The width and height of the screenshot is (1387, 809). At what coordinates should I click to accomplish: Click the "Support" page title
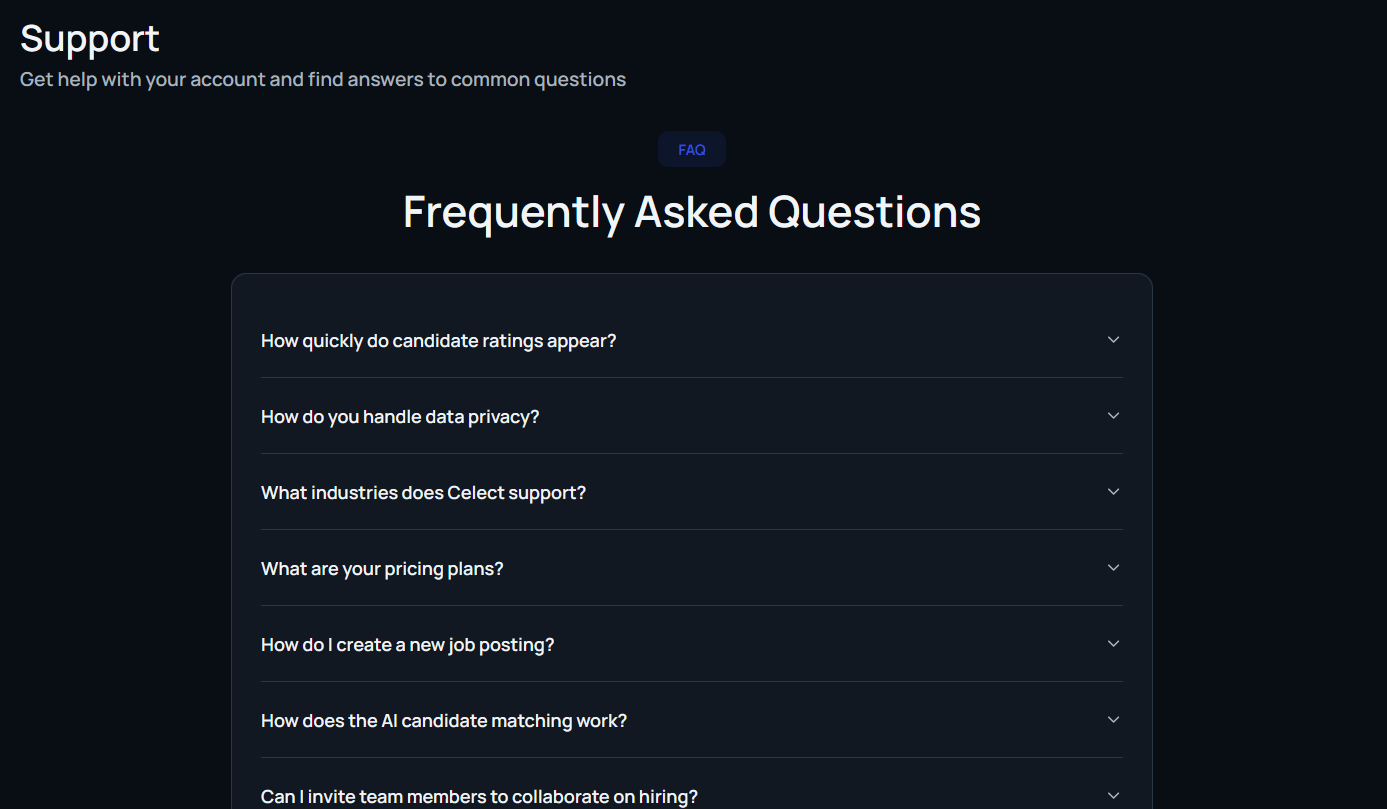pos(90,39)
